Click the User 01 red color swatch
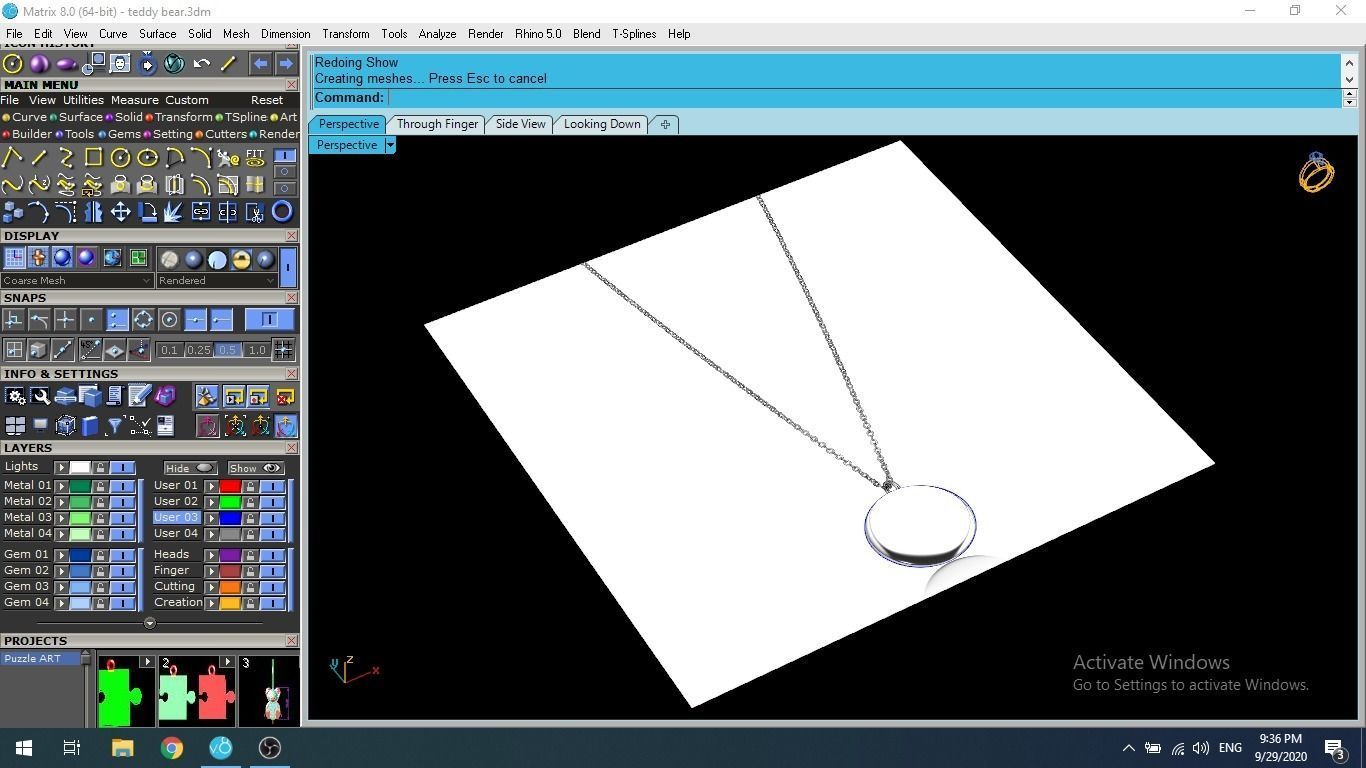Viewport: 1366px width, 768px height. click(x=230, y=486)
